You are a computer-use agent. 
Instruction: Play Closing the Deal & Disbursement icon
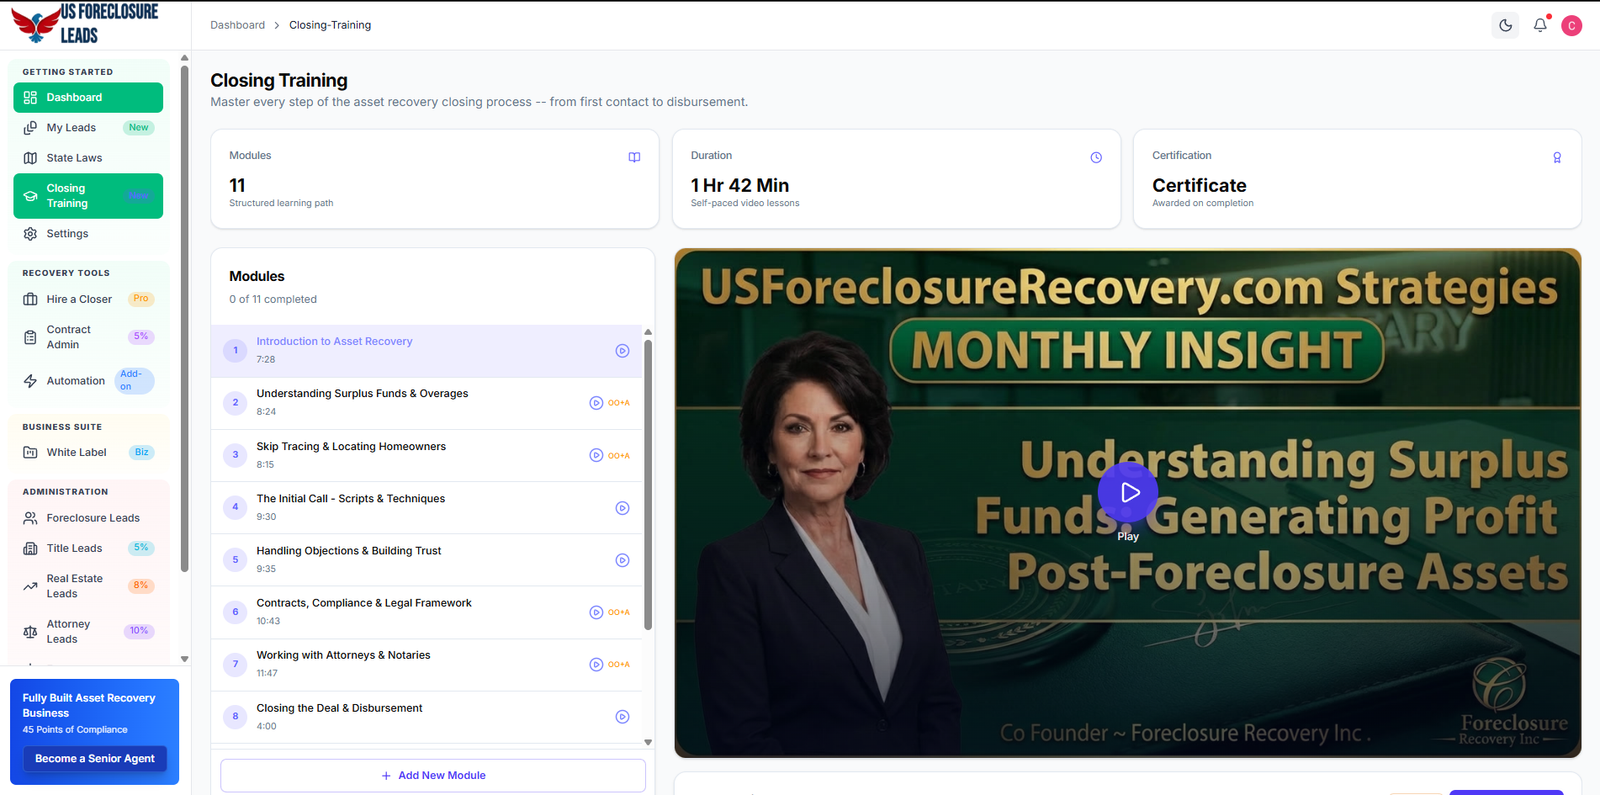click(x=622, y=717)
